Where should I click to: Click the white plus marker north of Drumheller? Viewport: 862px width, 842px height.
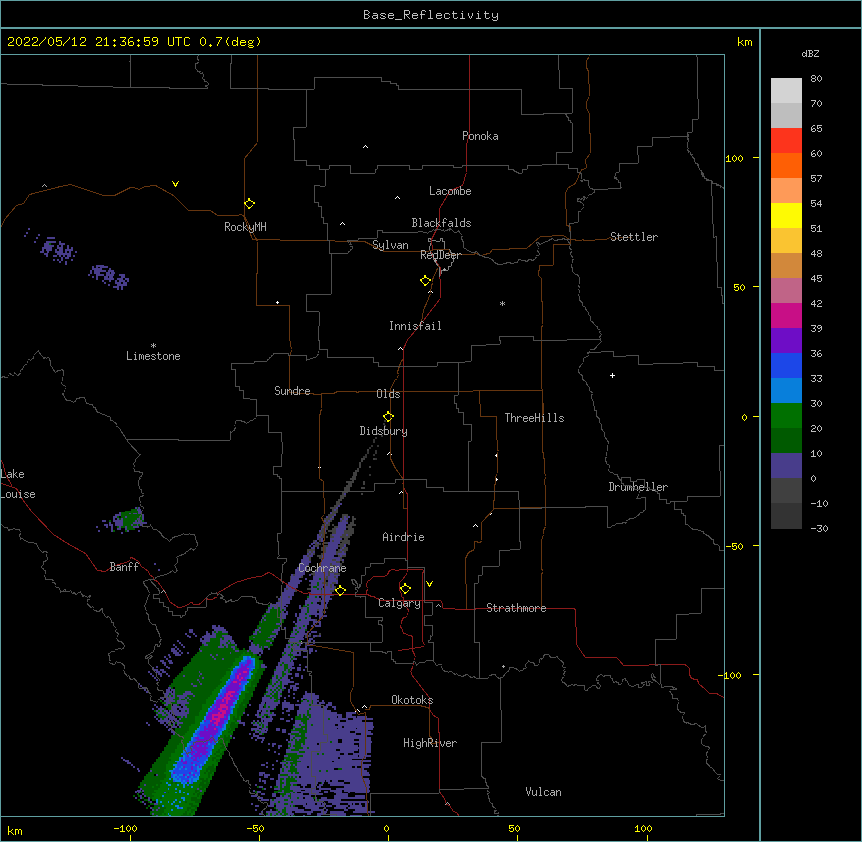pos(612,375)
